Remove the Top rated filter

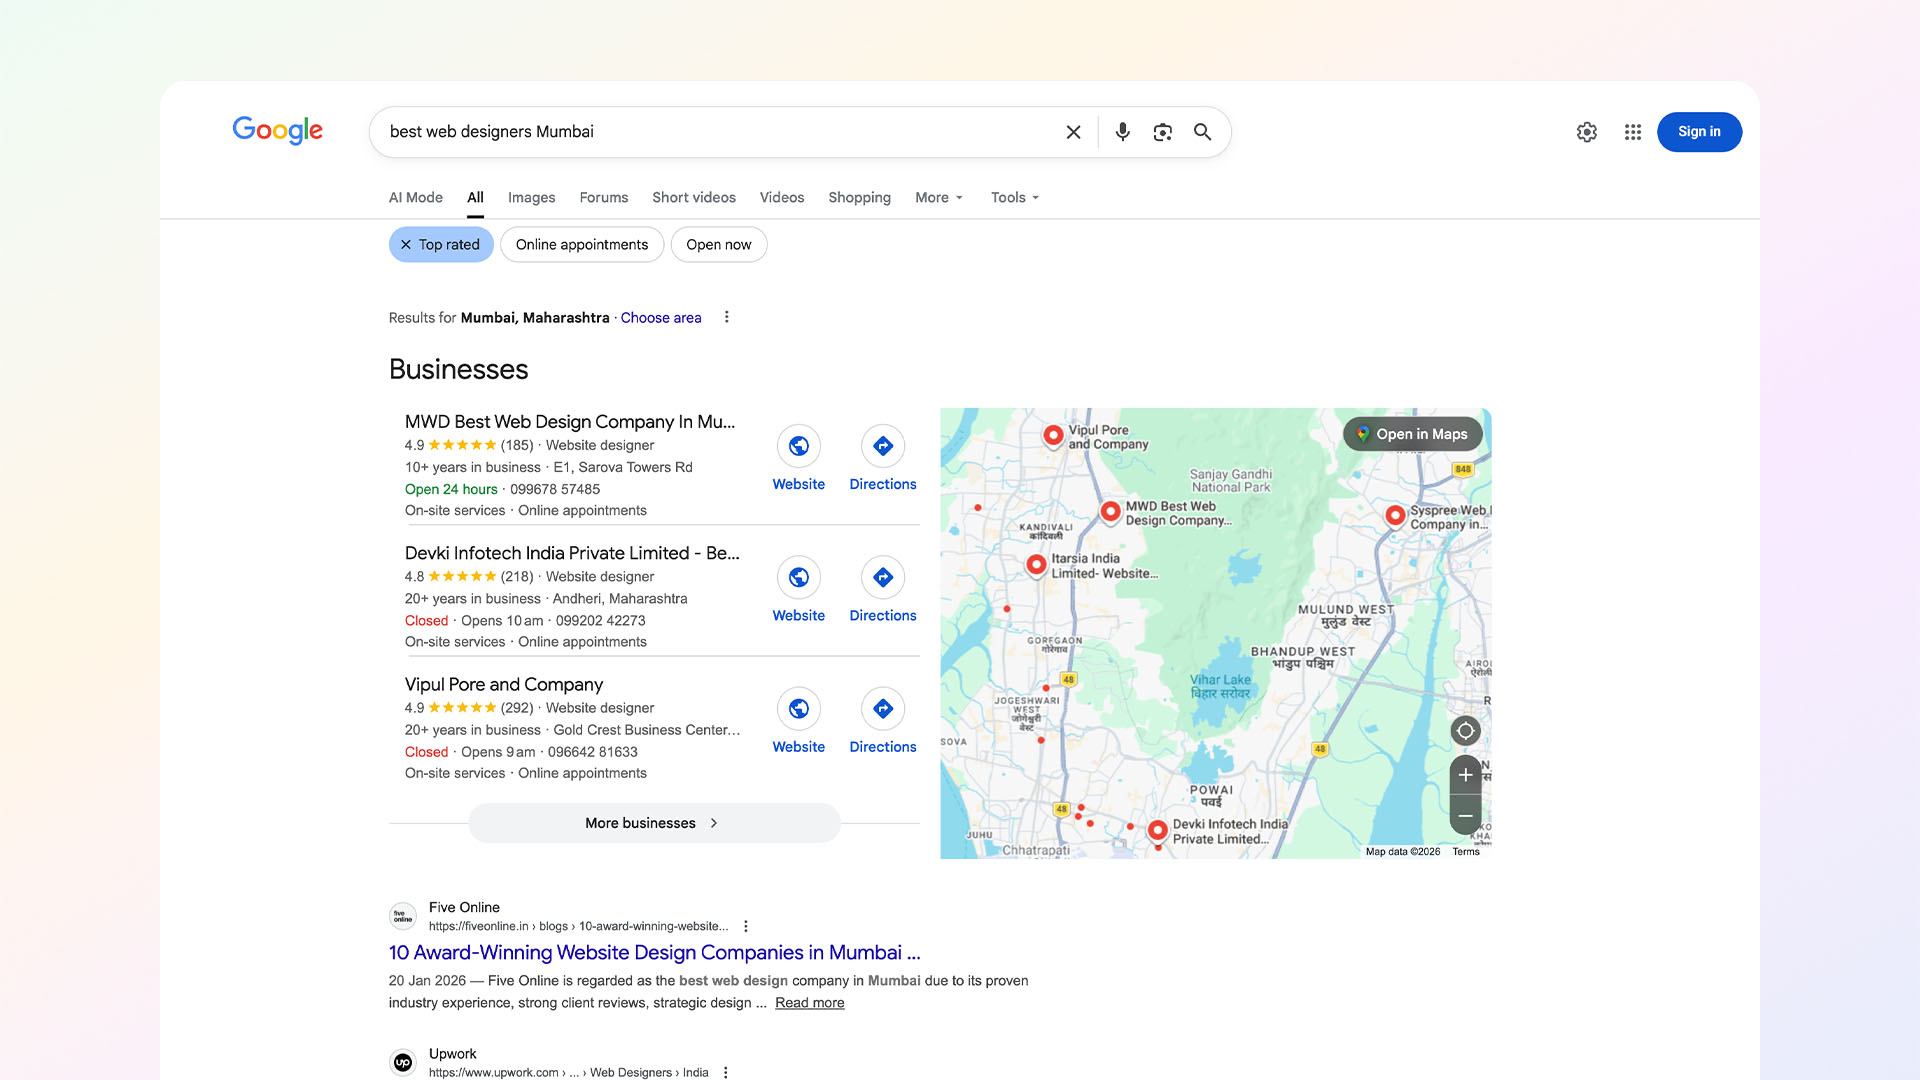tap(406, 244)
